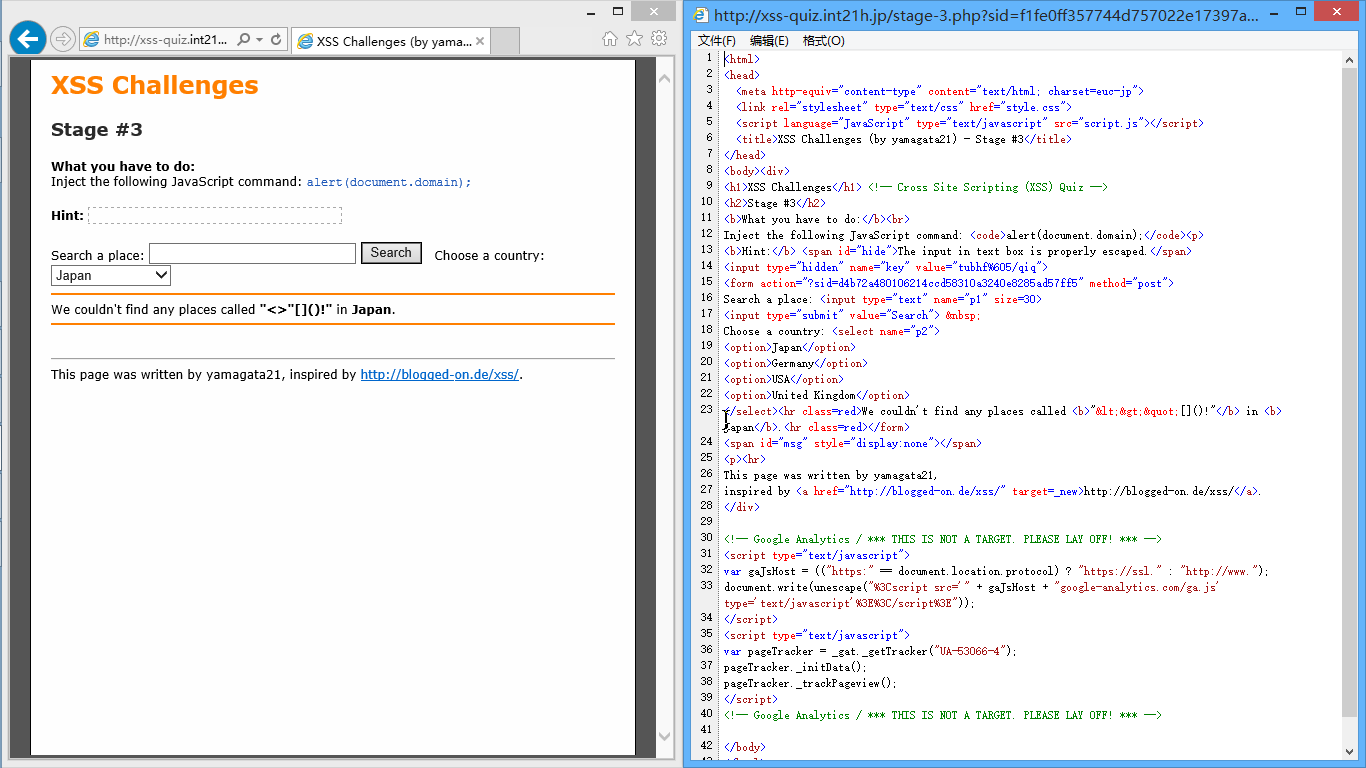Open the 文件(F) menu in source viewer
This screenshot has height=768, width=1366.
click(x=716, y=41)
